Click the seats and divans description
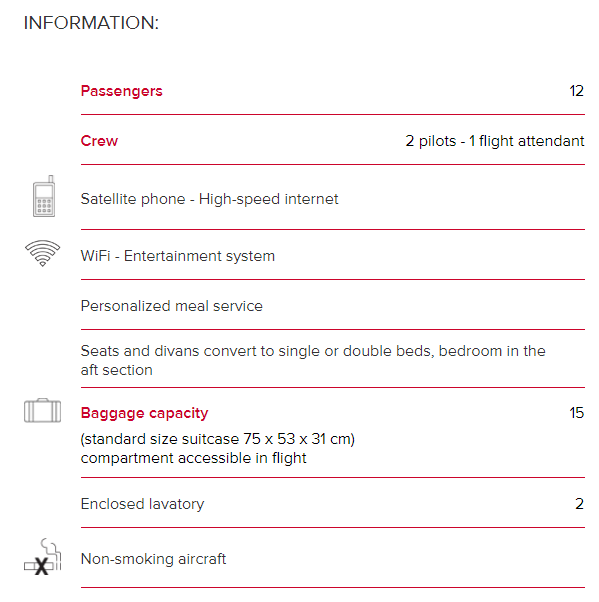This screenshot has height=602, width=599. [x=313, y=361]
